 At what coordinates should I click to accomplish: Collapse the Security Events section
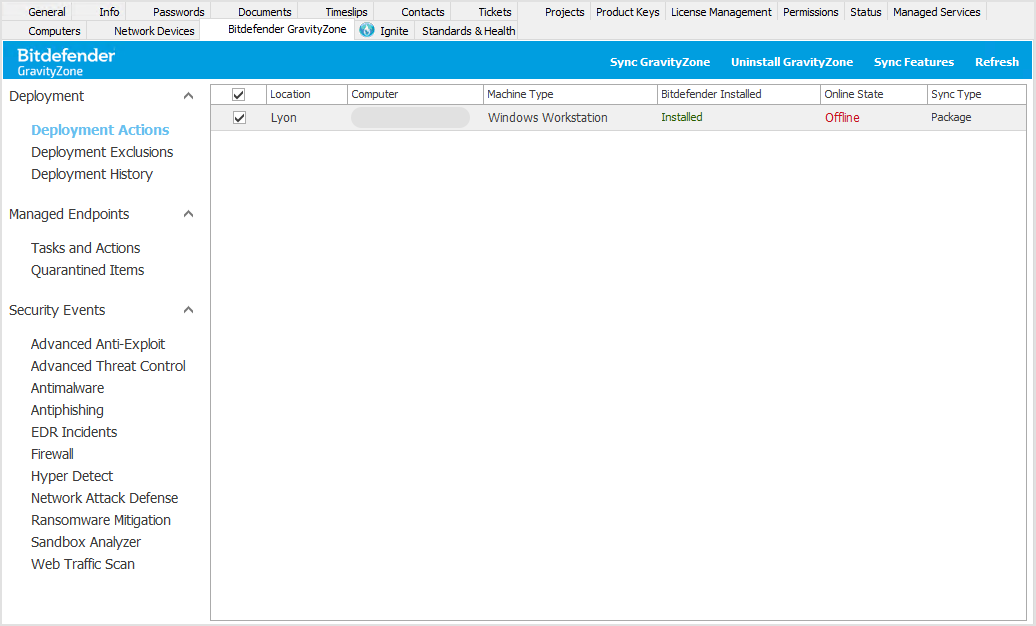[188, 310]
